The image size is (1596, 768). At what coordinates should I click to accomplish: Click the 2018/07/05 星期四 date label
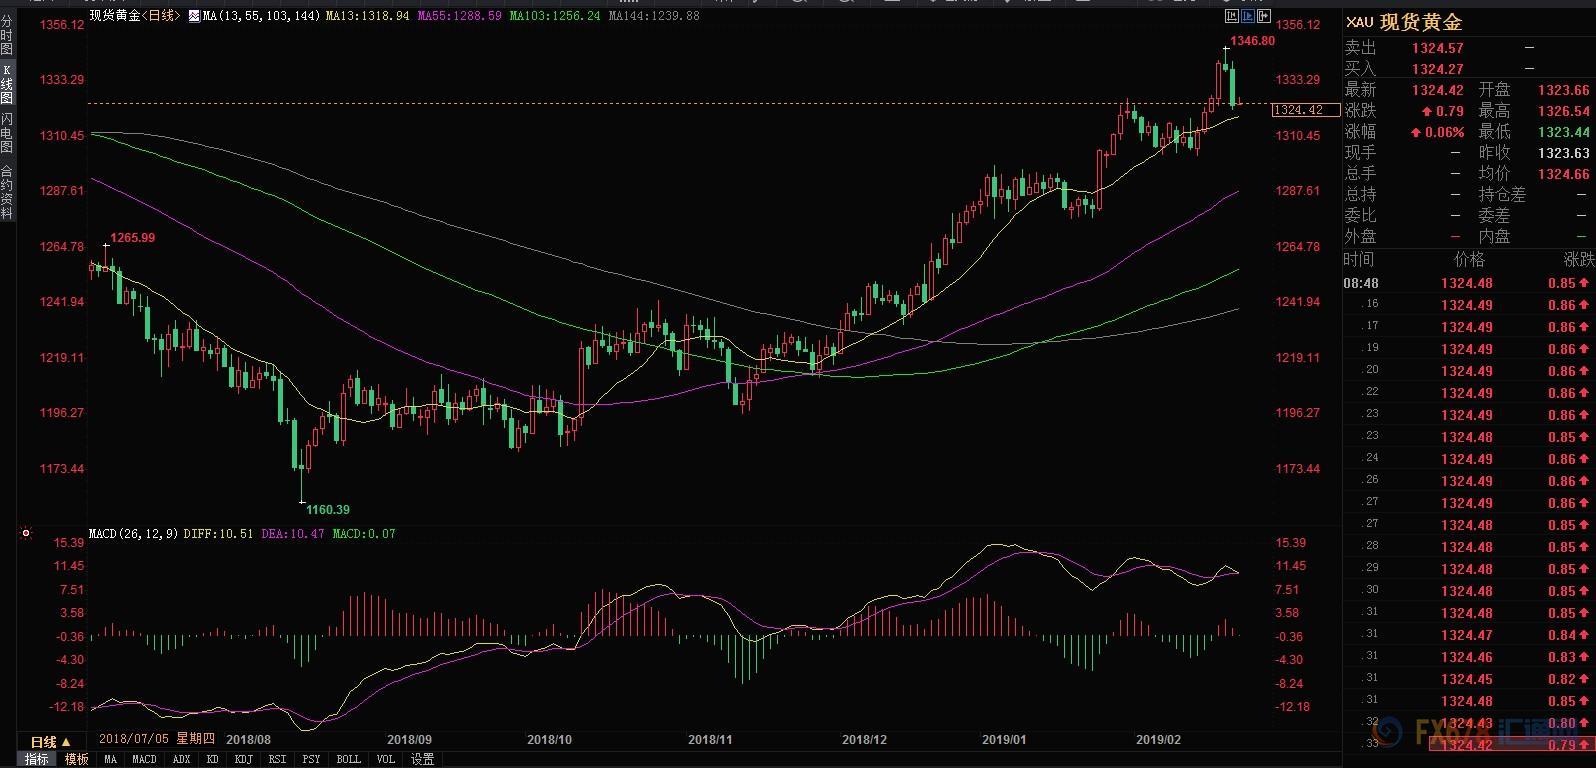[157, 739]
